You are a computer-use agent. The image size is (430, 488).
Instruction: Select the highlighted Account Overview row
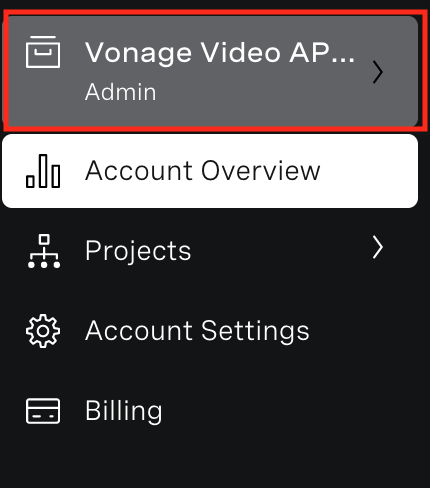click(x=210, y=171)
